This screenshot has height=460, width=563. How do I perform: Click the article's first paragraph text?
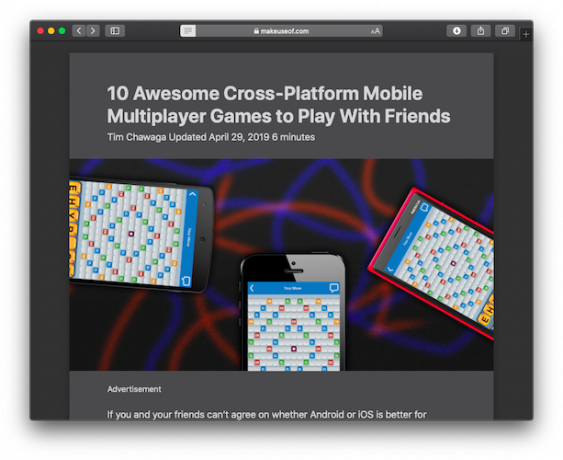coord(267,415)
